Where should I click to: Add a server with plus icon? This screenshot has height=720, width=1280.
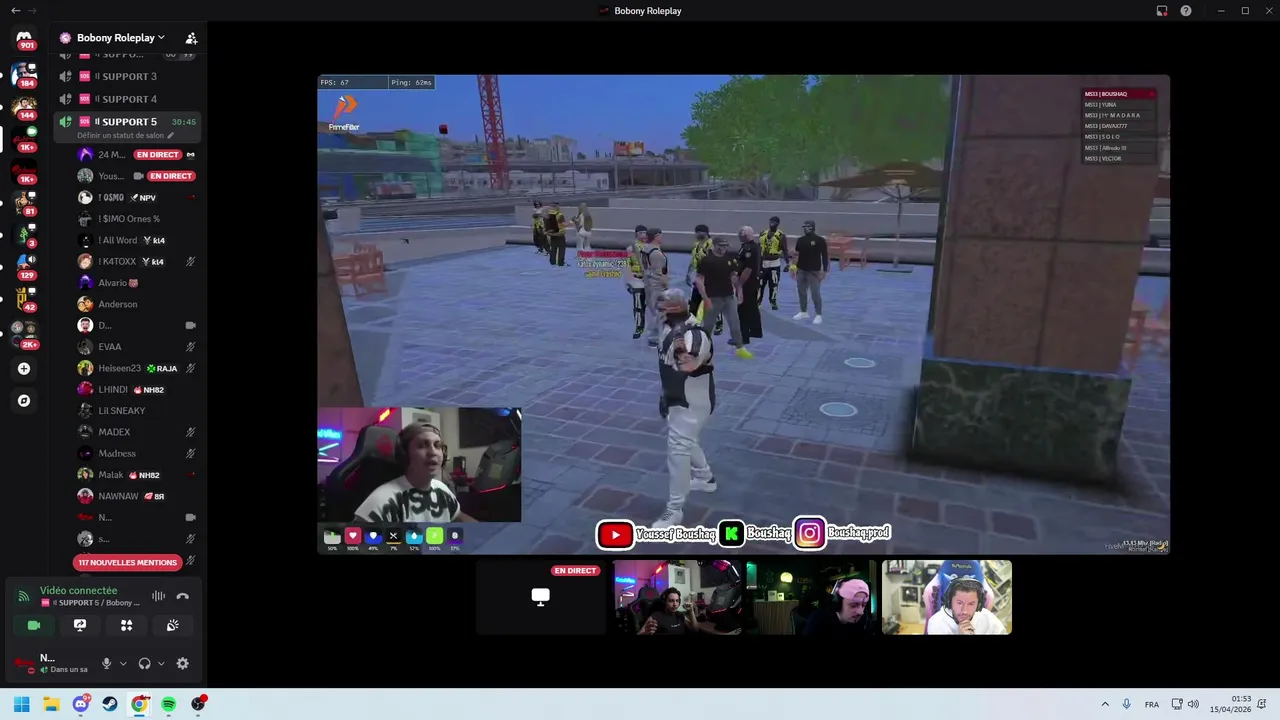(x=24, y=369)
